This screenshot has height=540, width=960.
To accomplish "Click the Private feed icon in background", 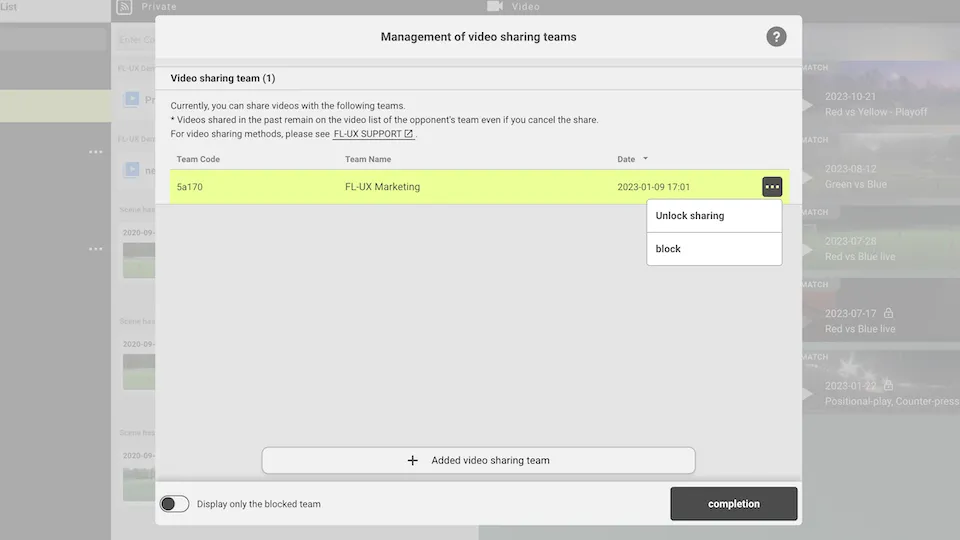I will pyautogui.click(x=124, y=7).
